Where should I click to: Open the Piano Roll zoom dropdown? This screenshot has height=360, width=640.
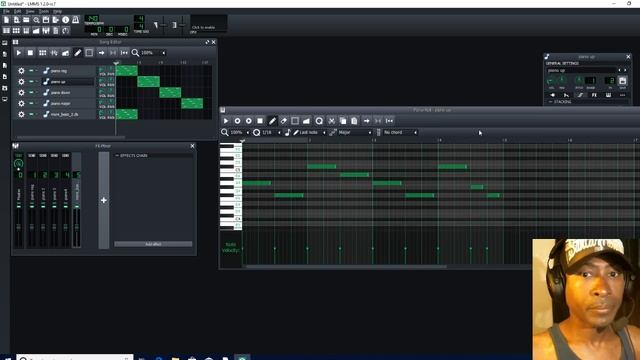click(240, 133)
